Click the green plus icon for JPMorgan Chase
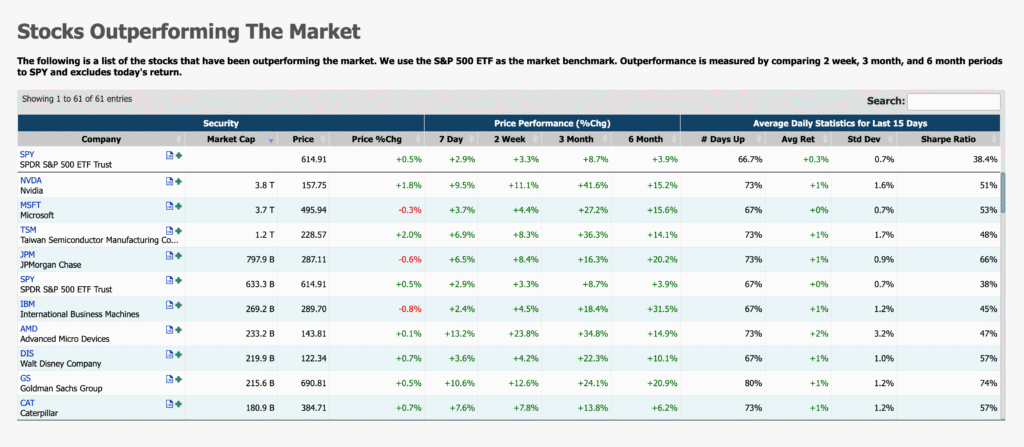Viewport: 1024px width, 447px height. 178,256
